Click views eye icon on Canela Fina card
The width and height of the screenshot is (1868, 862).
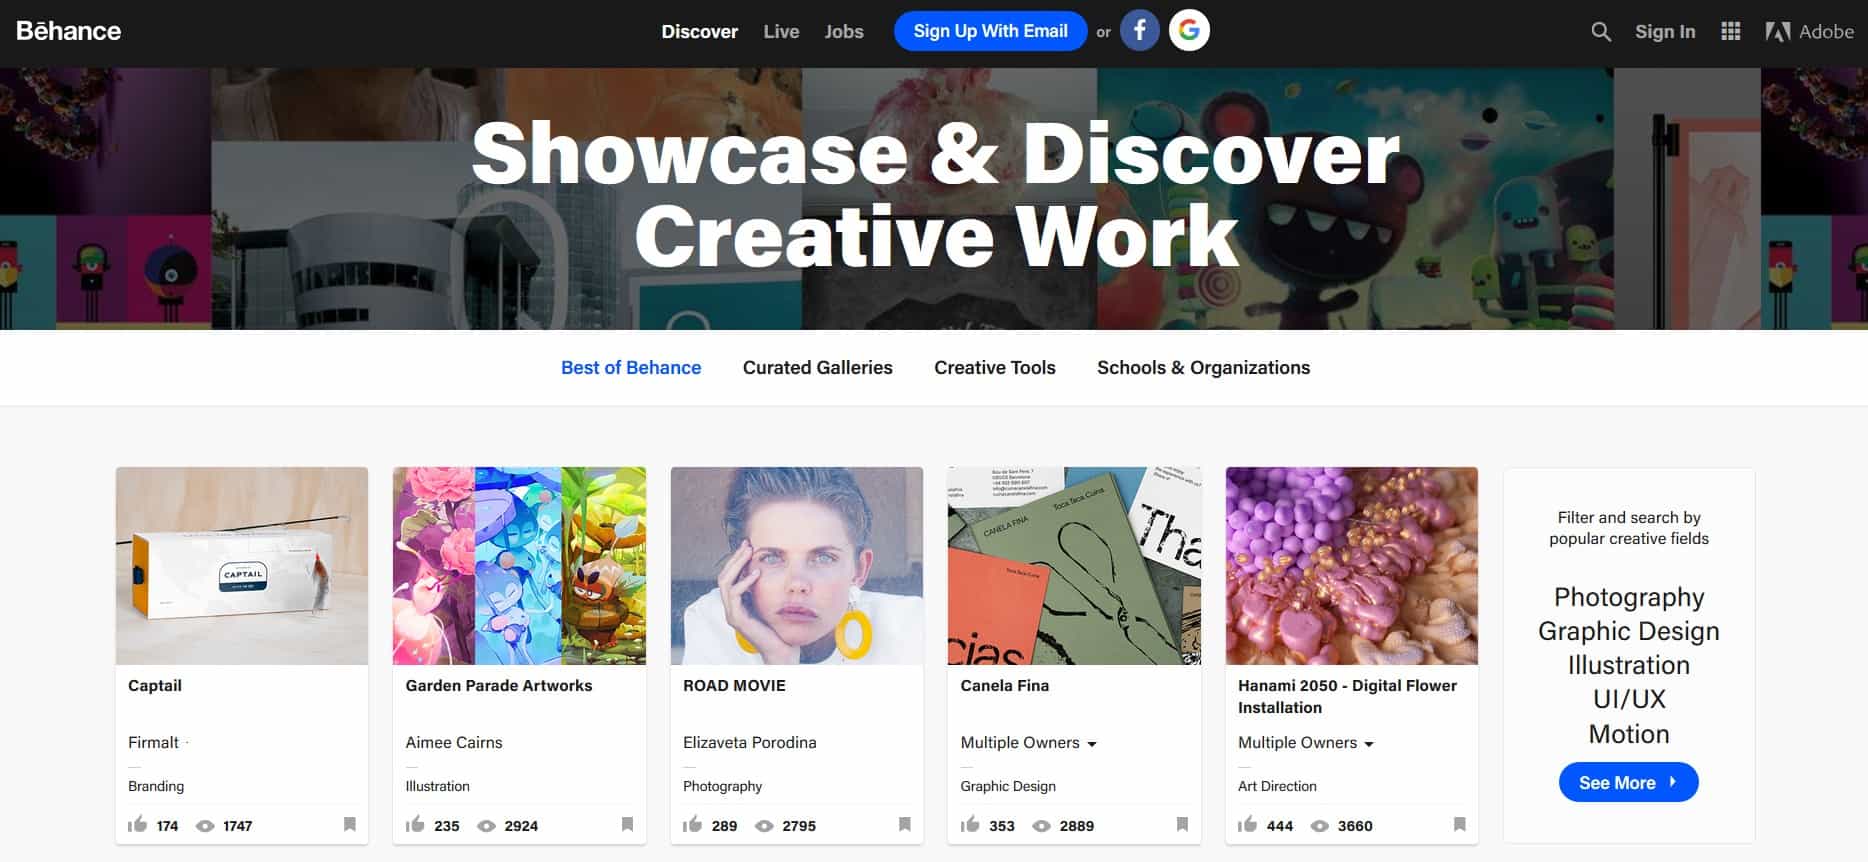pos(1041,826)
